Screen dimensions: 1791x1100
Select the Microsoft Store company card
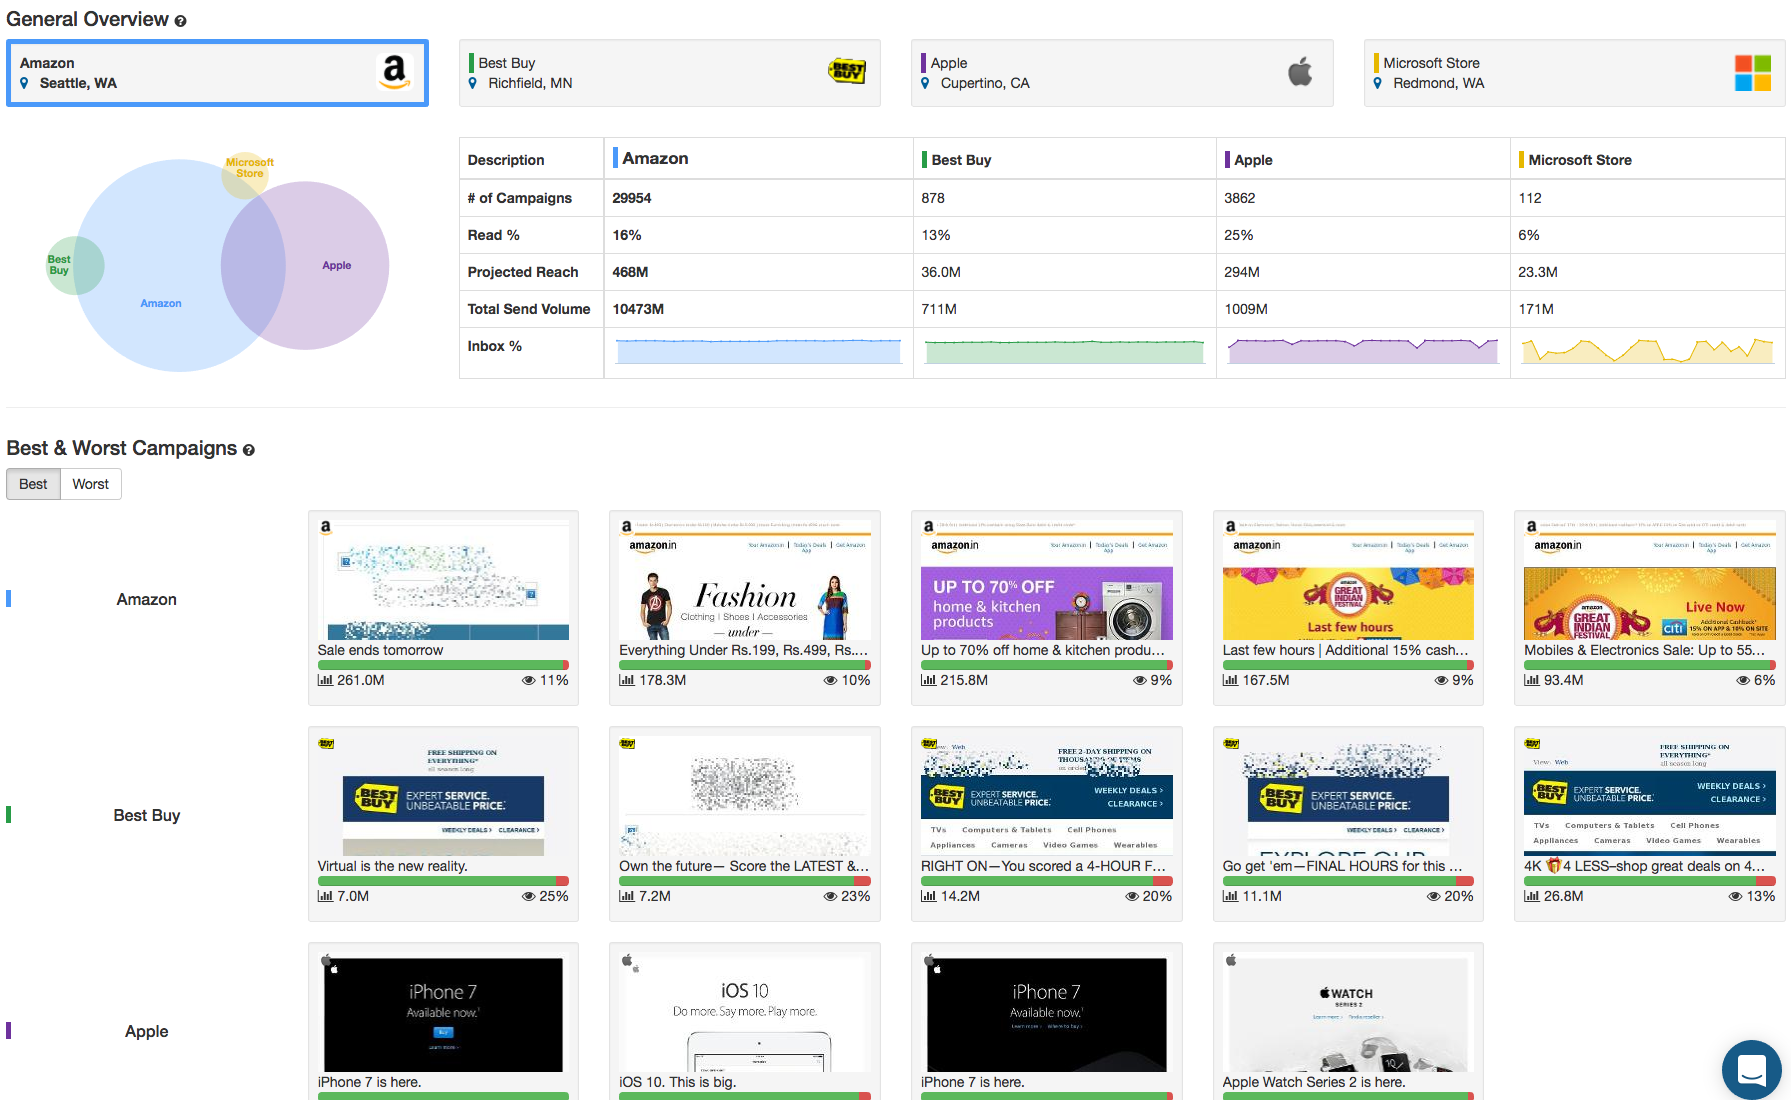1575,73
